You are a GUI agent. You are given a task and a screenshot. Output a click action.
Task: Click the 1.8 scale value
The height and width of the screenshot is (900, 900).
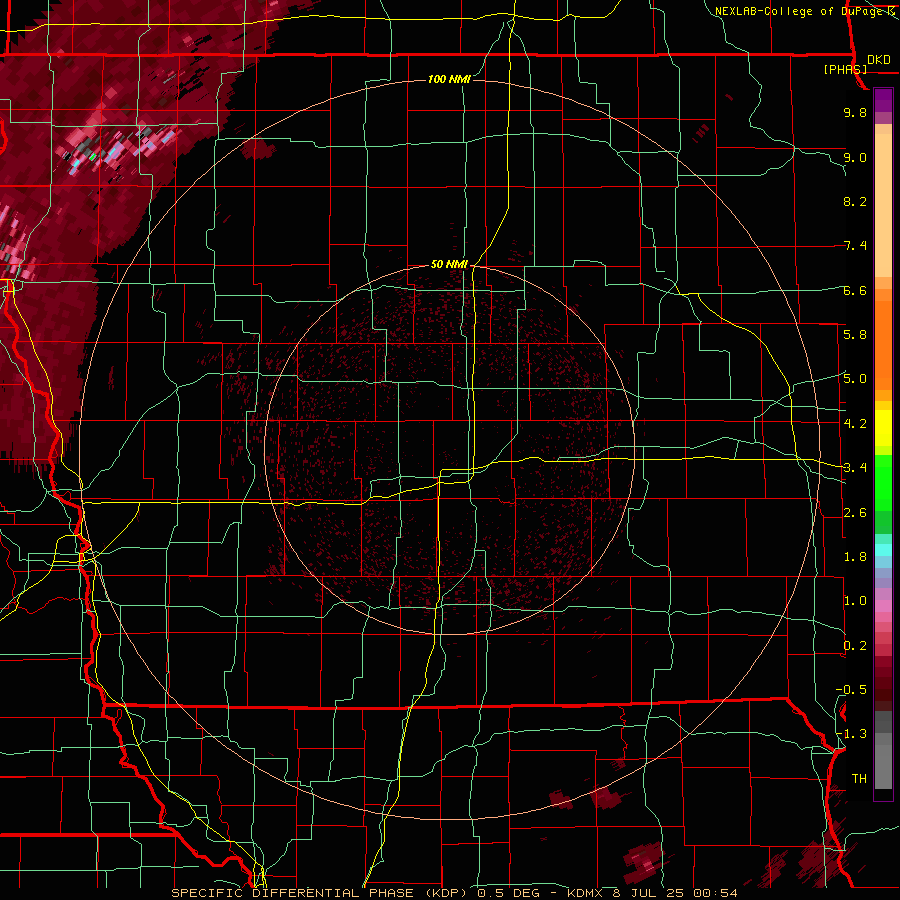[x=855, y=557]
